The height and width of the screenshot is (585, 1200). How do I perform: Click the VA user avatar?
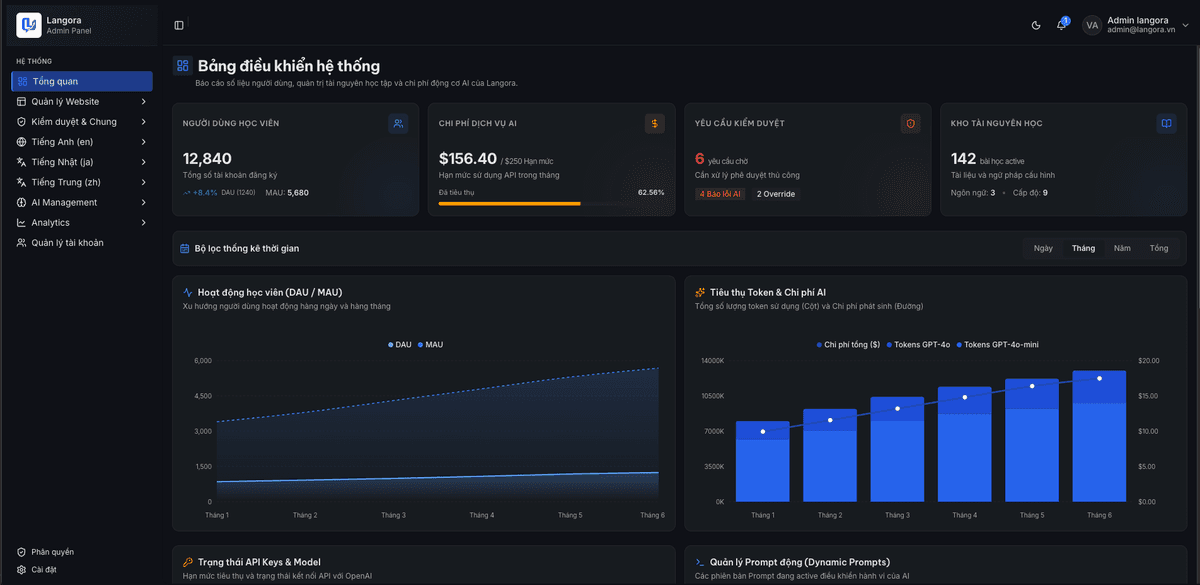click(x=1092, y=25)
